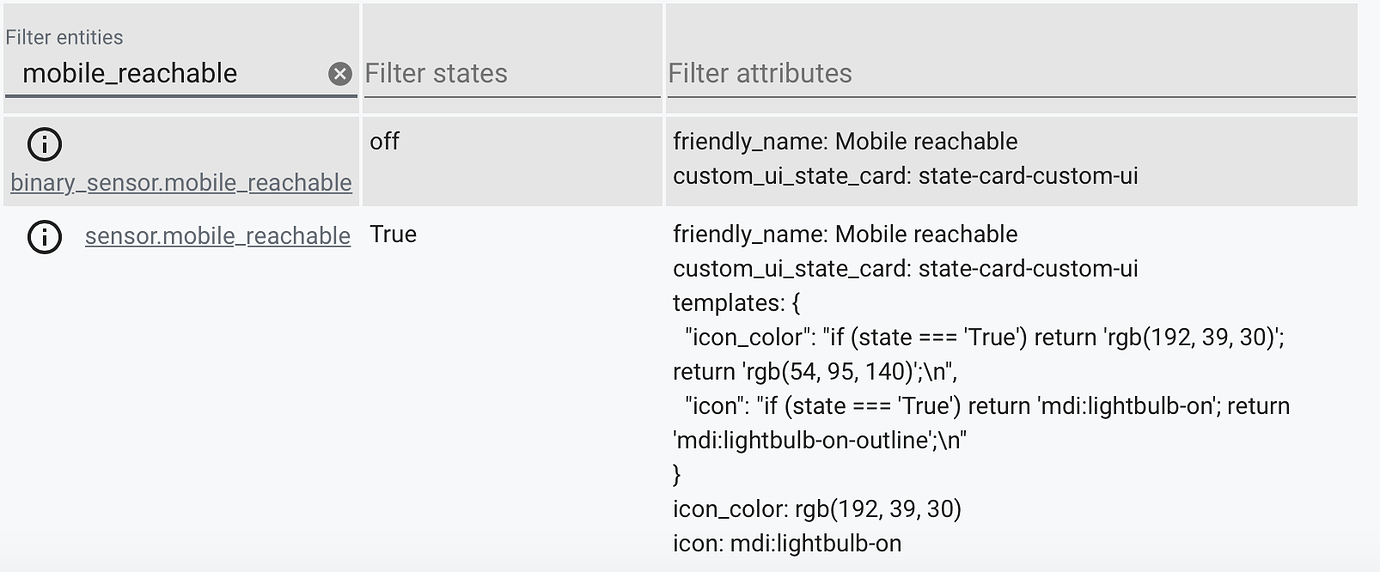
Task: Click the "icon" template definition line
Action: coord(986,406)
